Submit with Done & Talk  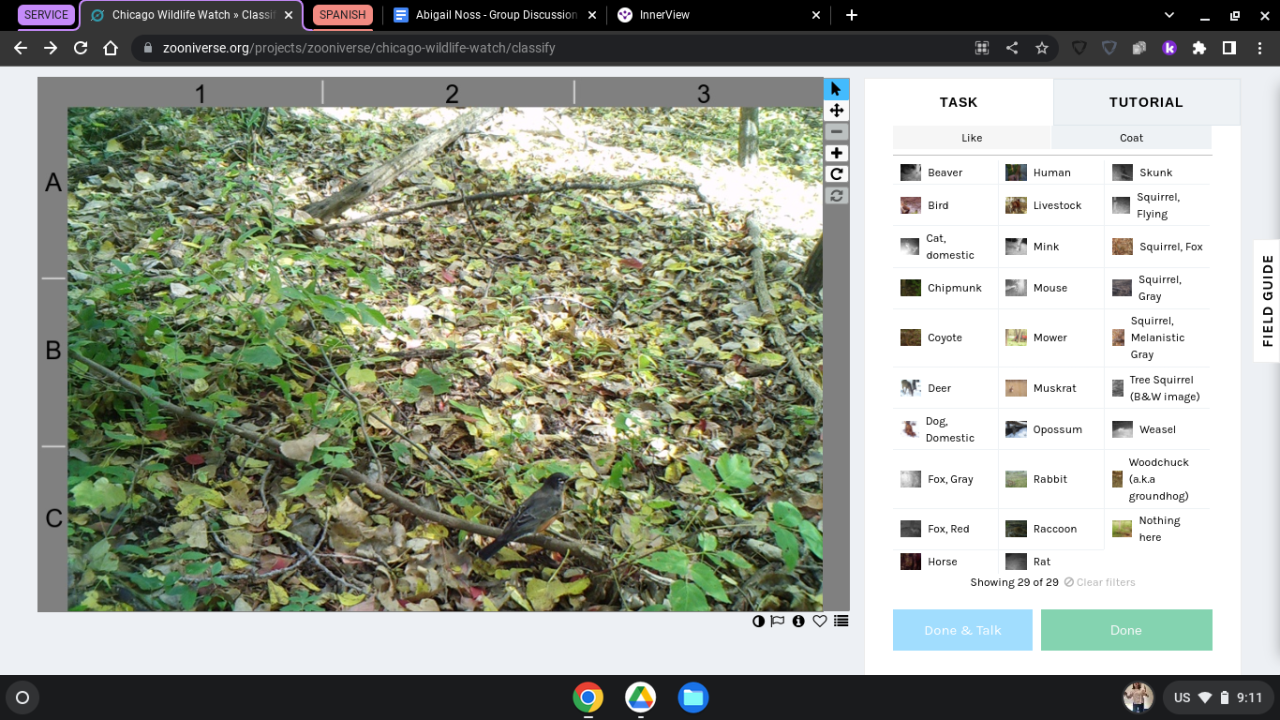click(962, 630)
